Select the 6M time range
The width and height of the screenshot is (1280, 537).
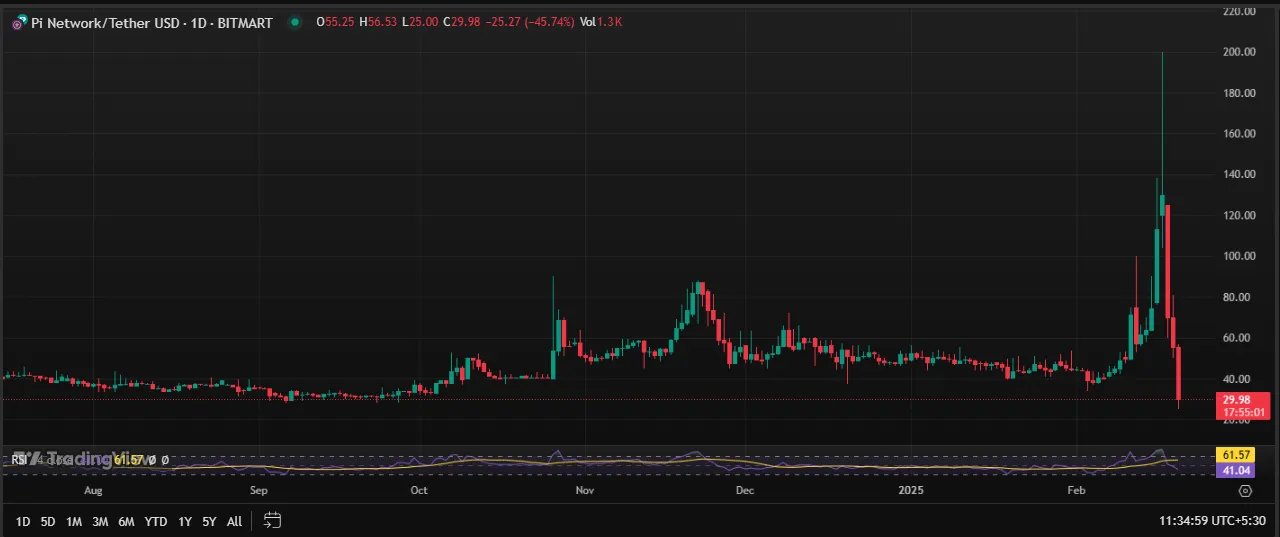coord(126,521)
